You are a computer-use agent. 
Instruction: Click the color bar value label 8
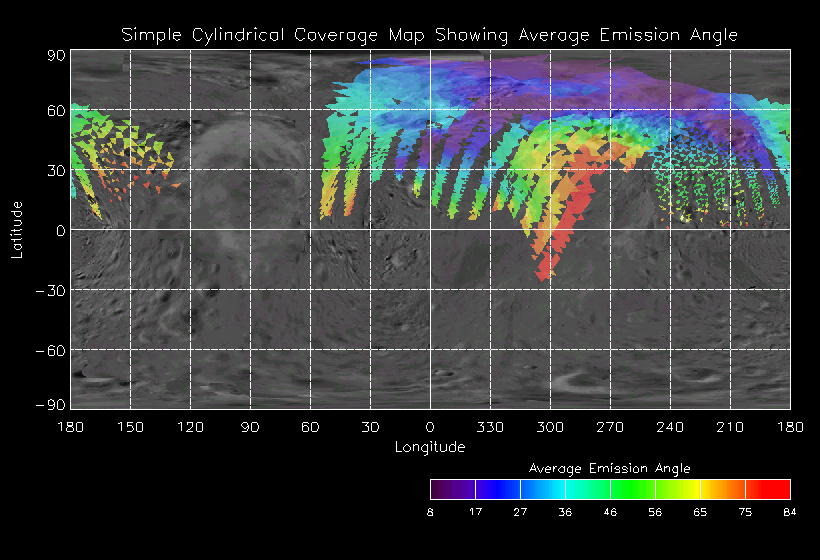coord(430,512)
